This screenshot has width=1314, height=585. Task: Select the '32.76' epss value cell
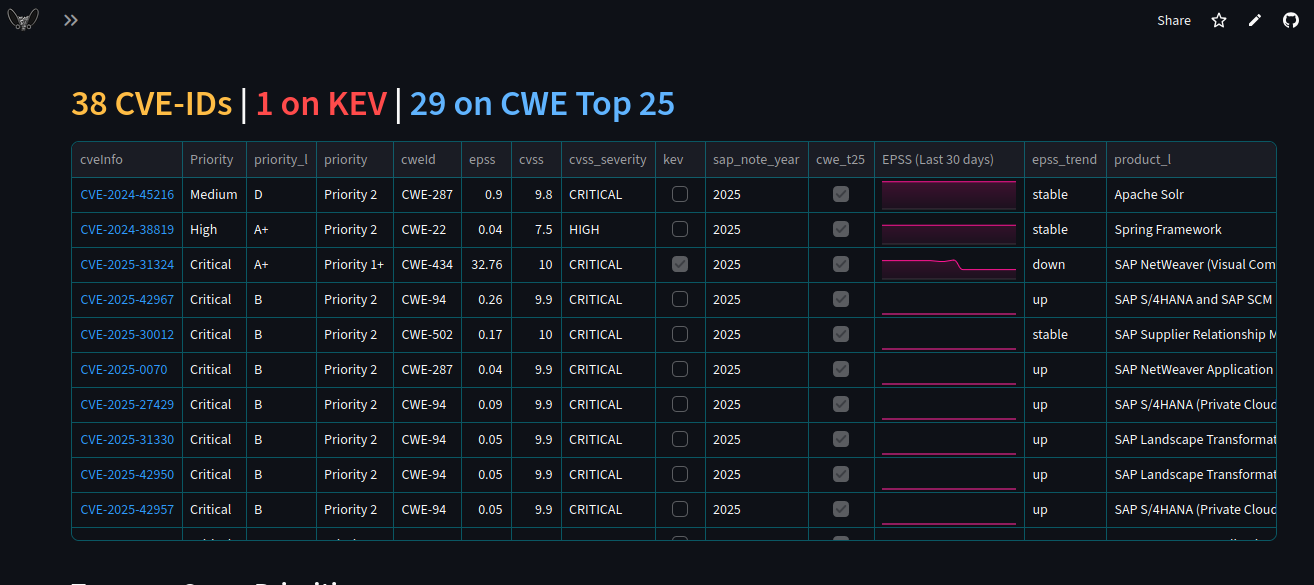pyautogui.click(x=486, y=264)
